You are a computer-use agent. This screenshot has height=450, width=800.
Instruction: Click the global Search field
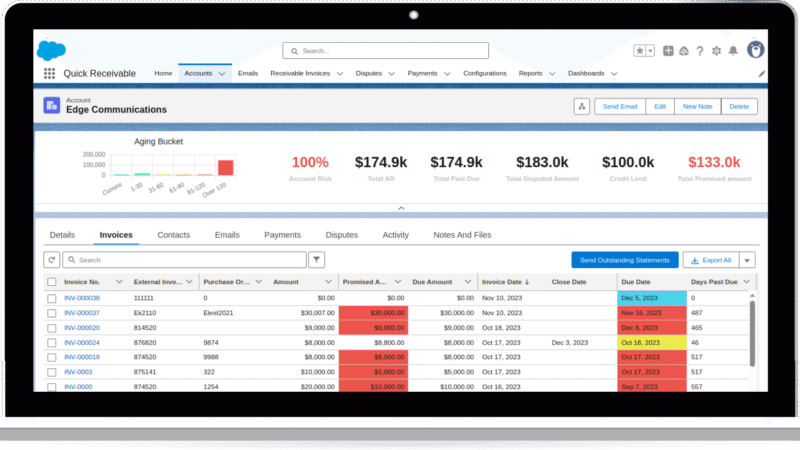pyautogui.click(x=385, y=51)
